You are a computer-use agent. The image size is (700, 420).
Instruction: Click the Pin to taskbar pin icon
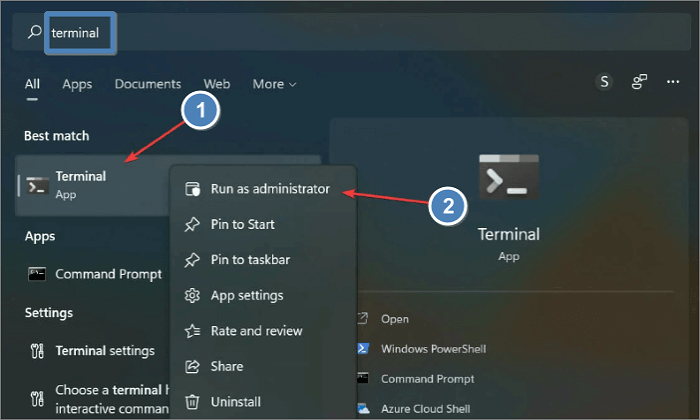(x=192, y=260)
